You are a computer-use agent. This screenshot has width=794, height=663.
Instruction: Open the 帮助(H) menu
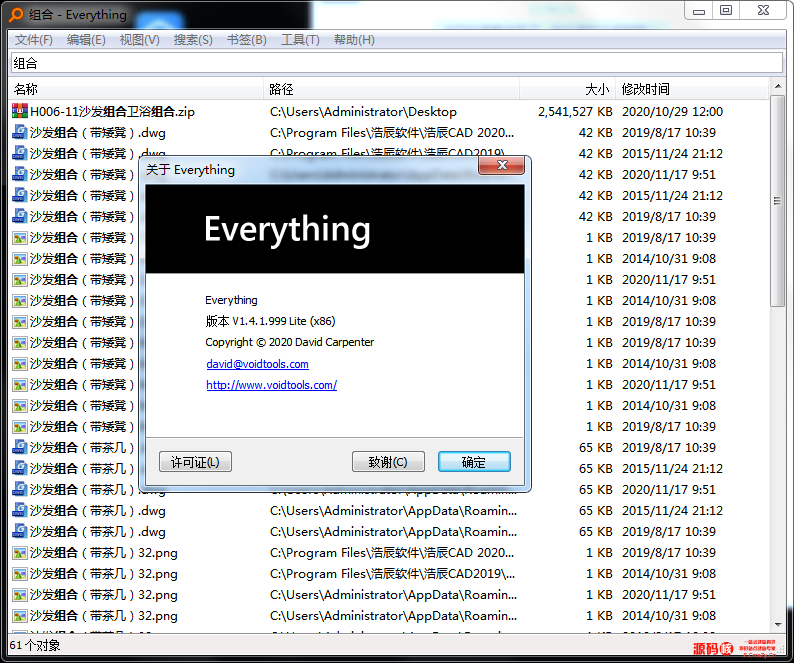354,40
